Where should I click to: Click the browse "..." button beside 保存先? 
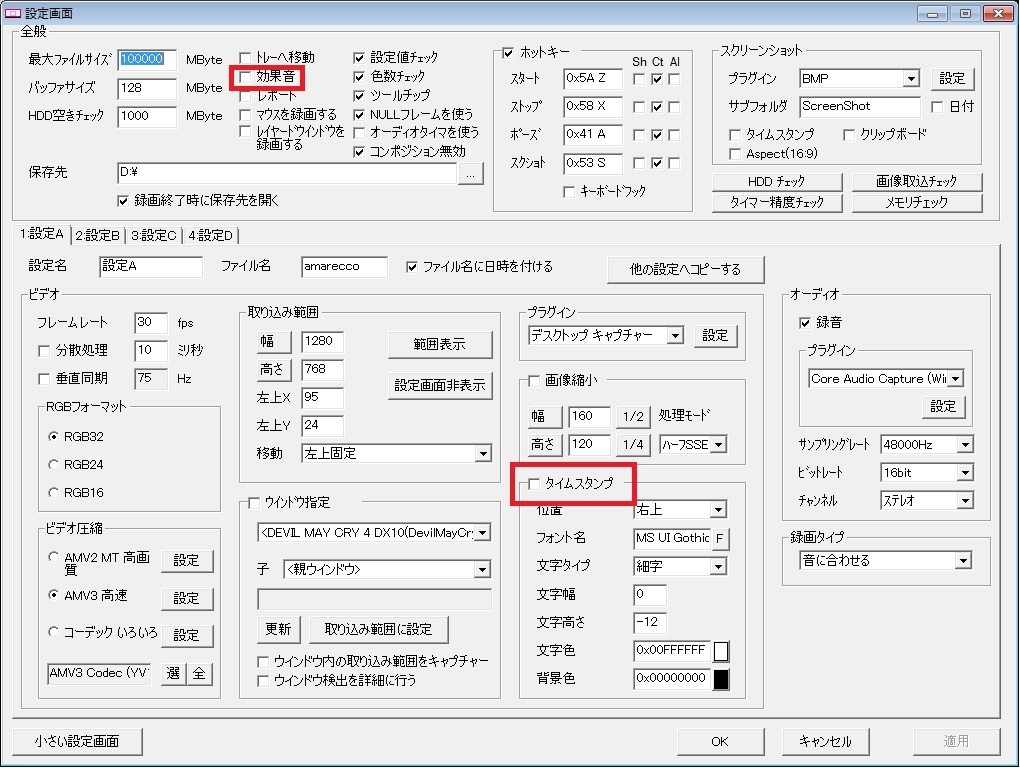[x=472, y=173]
